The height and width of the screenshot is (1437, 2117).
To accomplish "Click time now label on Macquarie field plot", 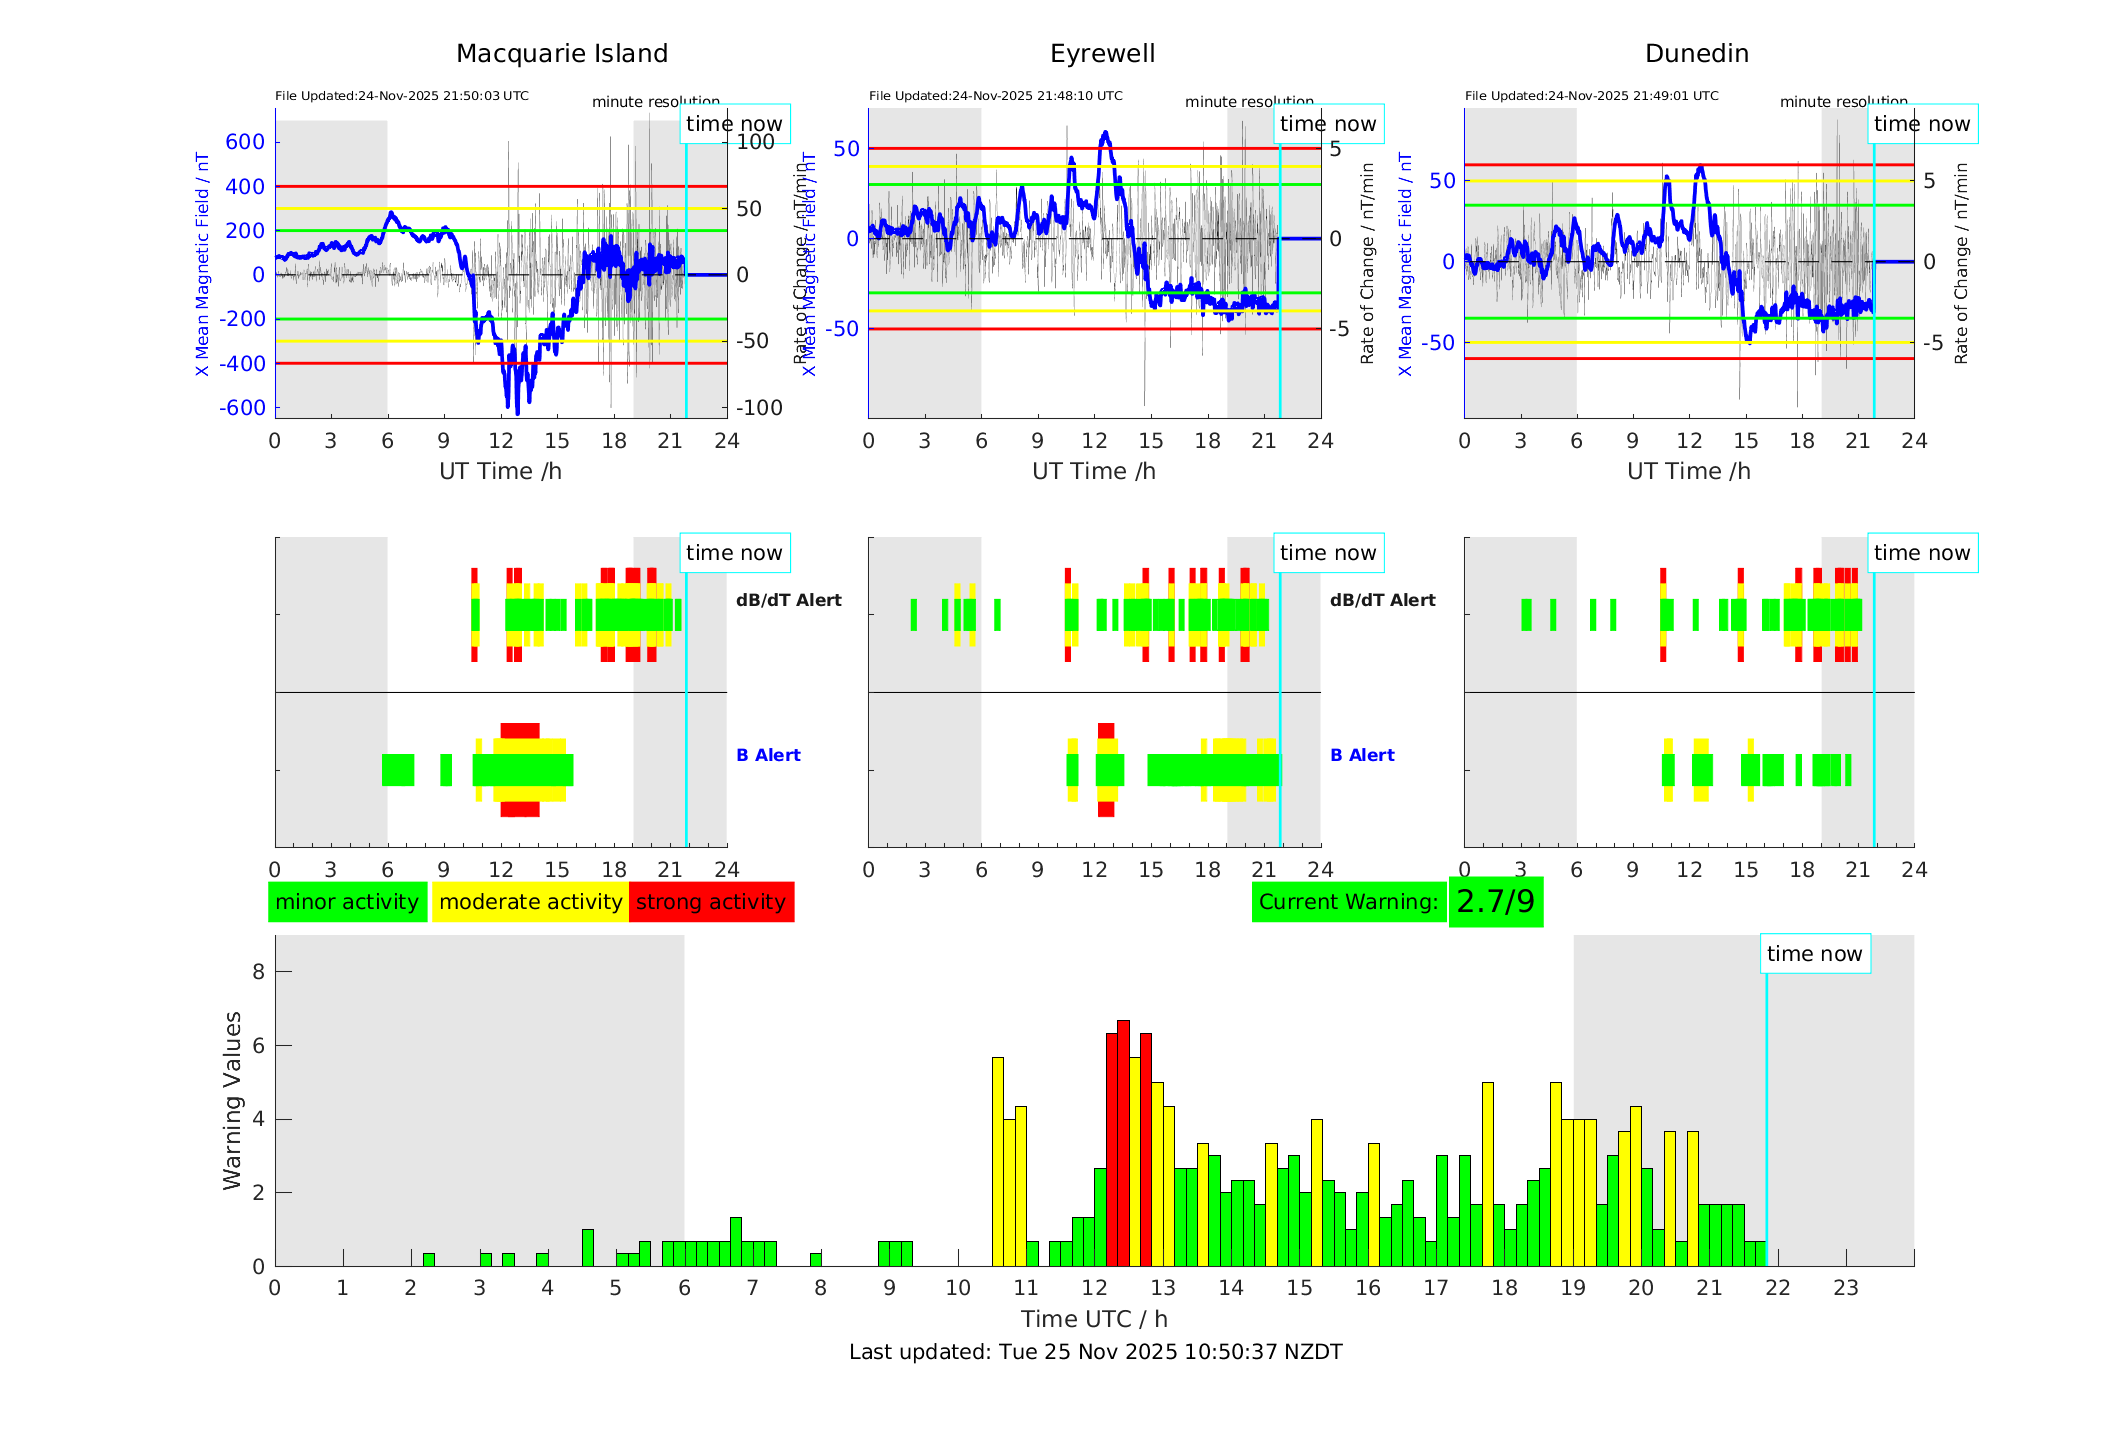I will point(734,124).
